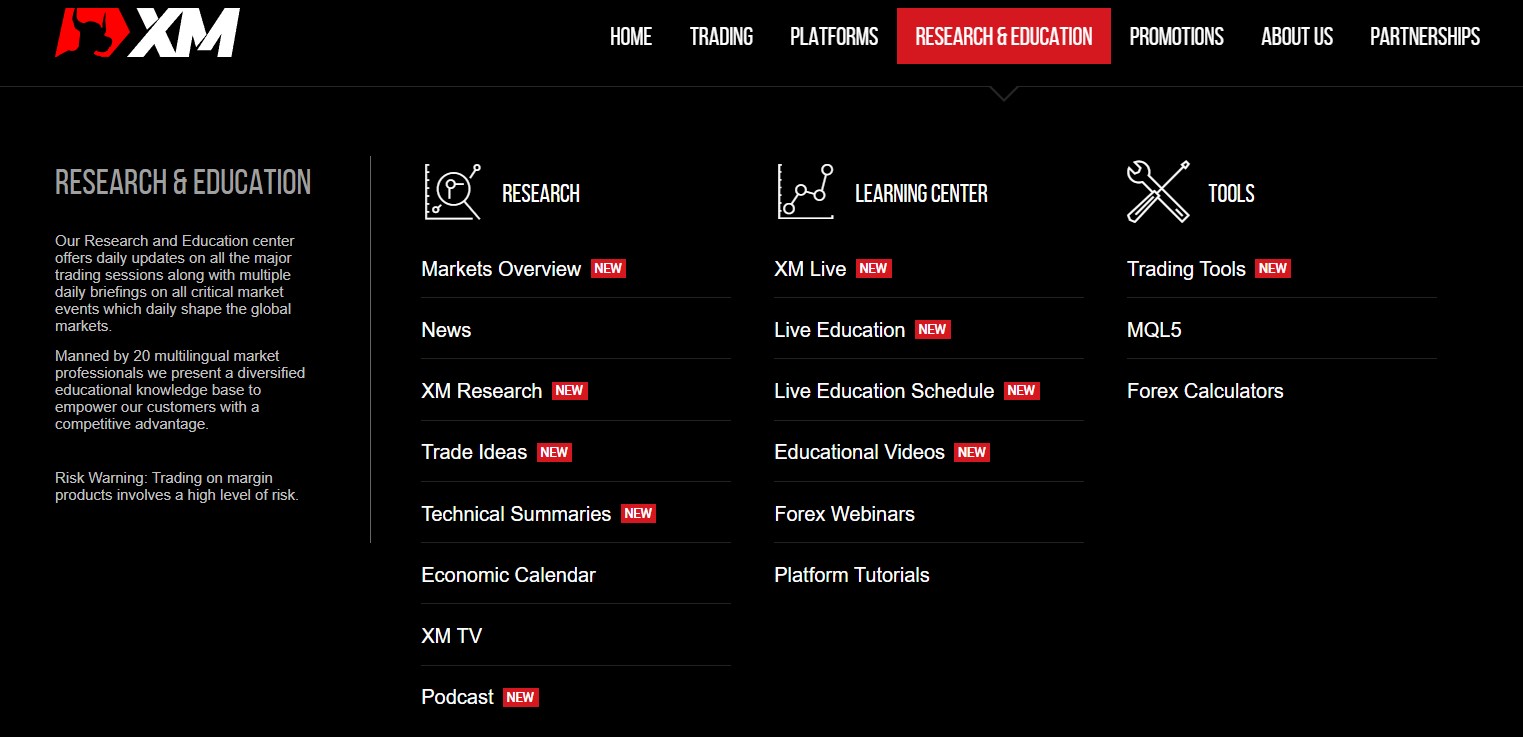Click the Tools wrench and screwdriver icon
Screen dimensions: 1523x737
point(1158,192)
